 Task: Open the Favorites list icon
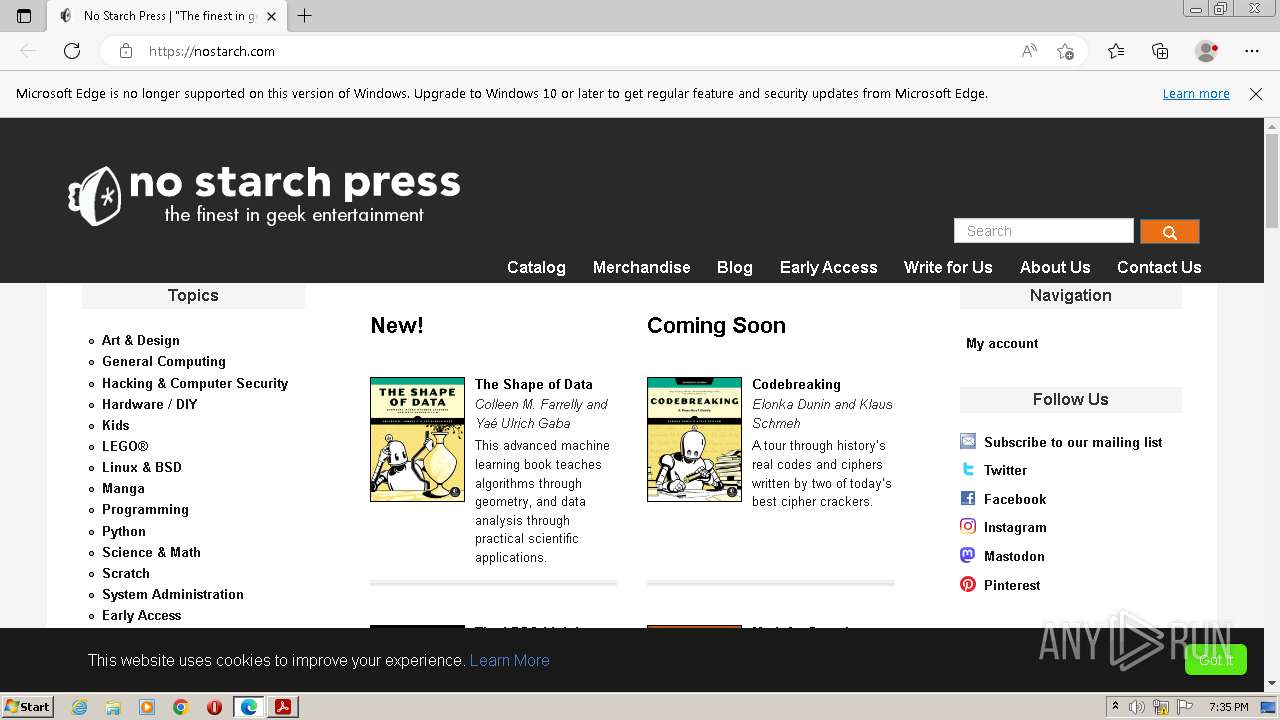(x=1116, y=51)
